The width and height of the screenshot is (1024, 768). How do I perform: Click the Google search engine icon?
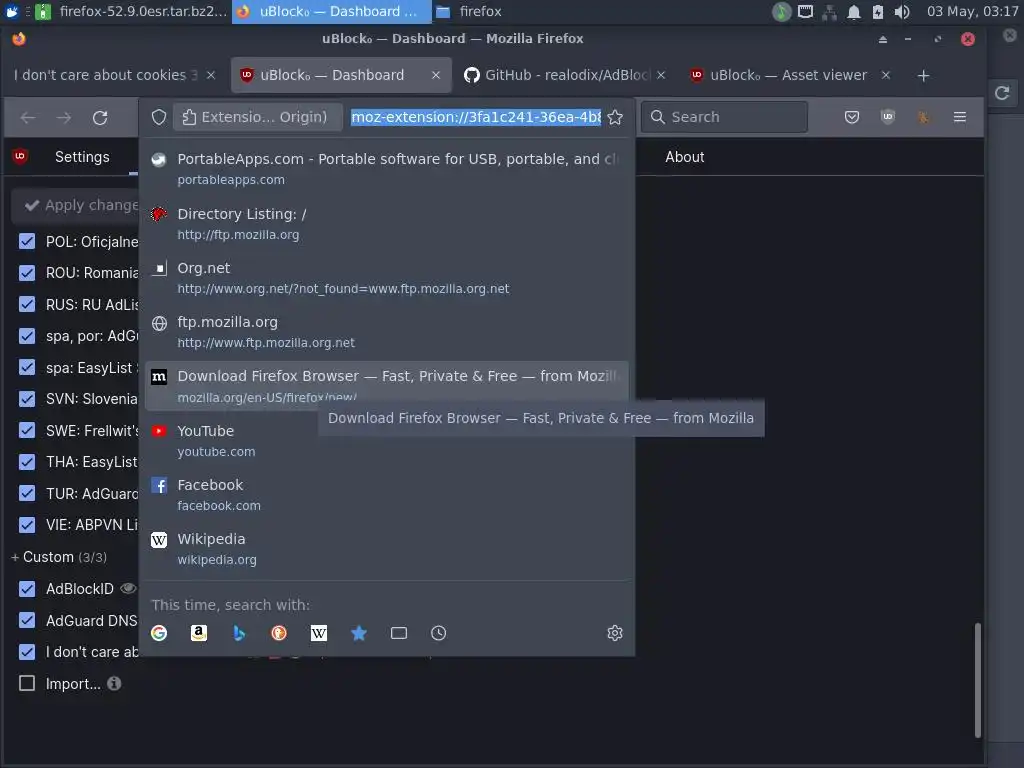159,633
